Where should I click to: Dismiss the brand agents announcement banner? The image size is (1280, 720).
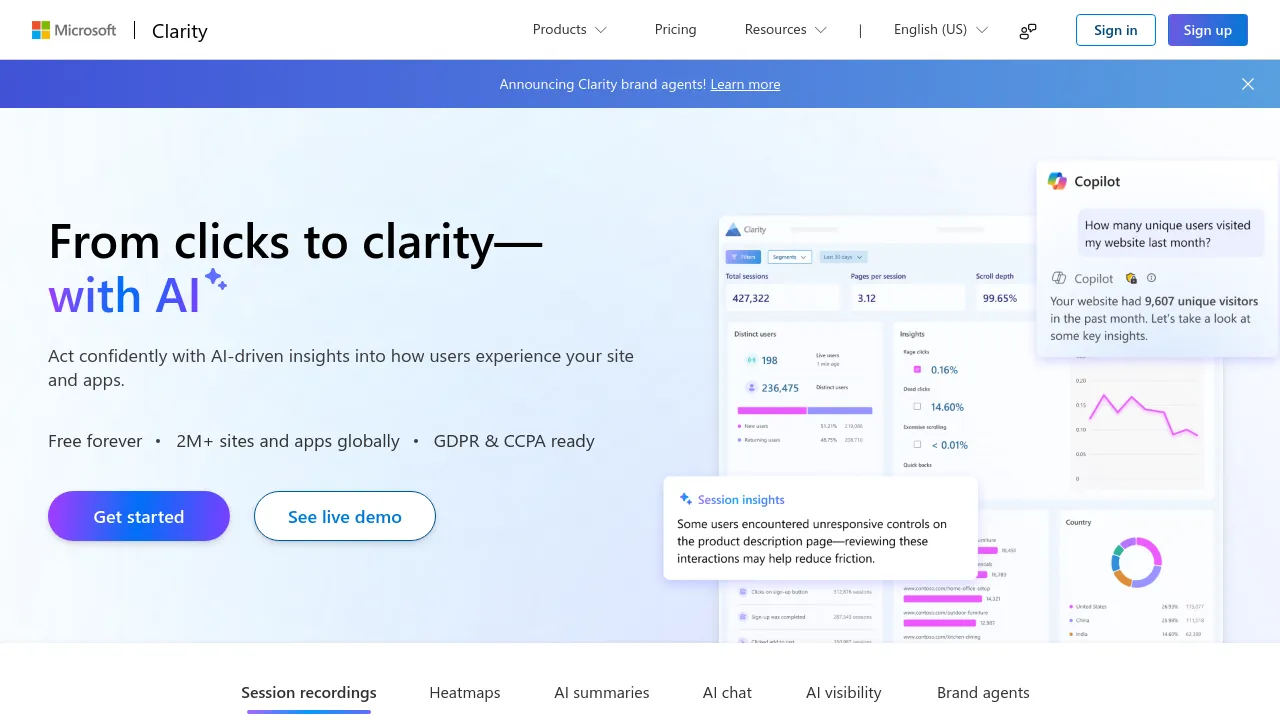click(1248, 84)
